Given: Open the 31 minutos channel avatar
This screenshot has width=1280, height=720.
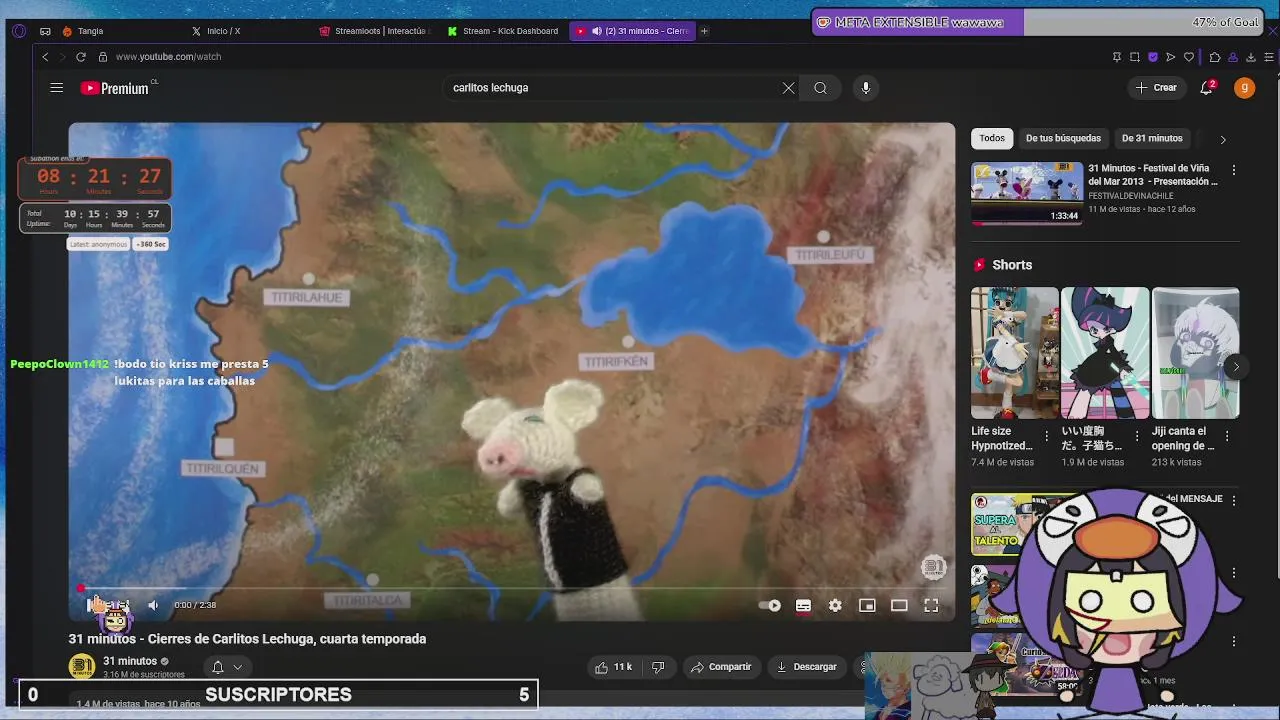Looking at the screenshot, I should coord(82,667).
